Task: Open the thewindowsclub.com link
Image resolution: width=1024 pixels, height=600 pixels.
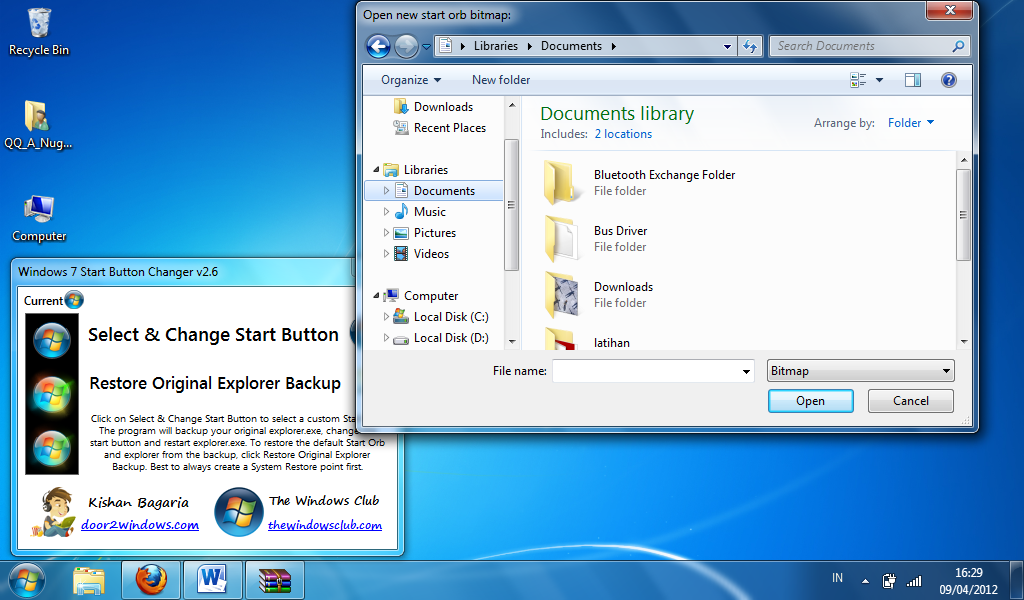Action: 325,525
